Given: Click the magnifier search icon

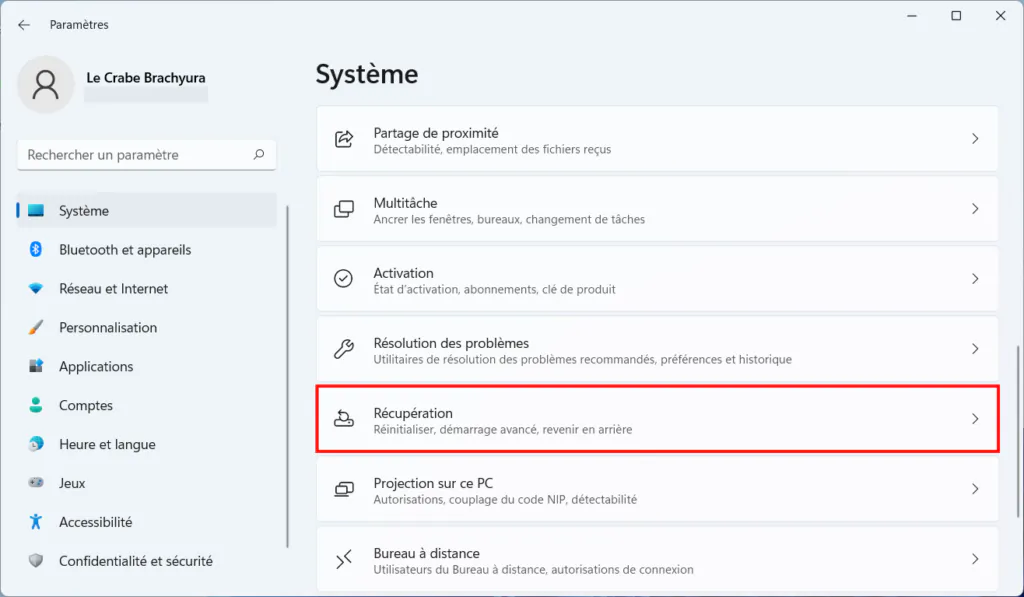Looking at the screenshot, I should pyautogui.click(x=259, y=155).
